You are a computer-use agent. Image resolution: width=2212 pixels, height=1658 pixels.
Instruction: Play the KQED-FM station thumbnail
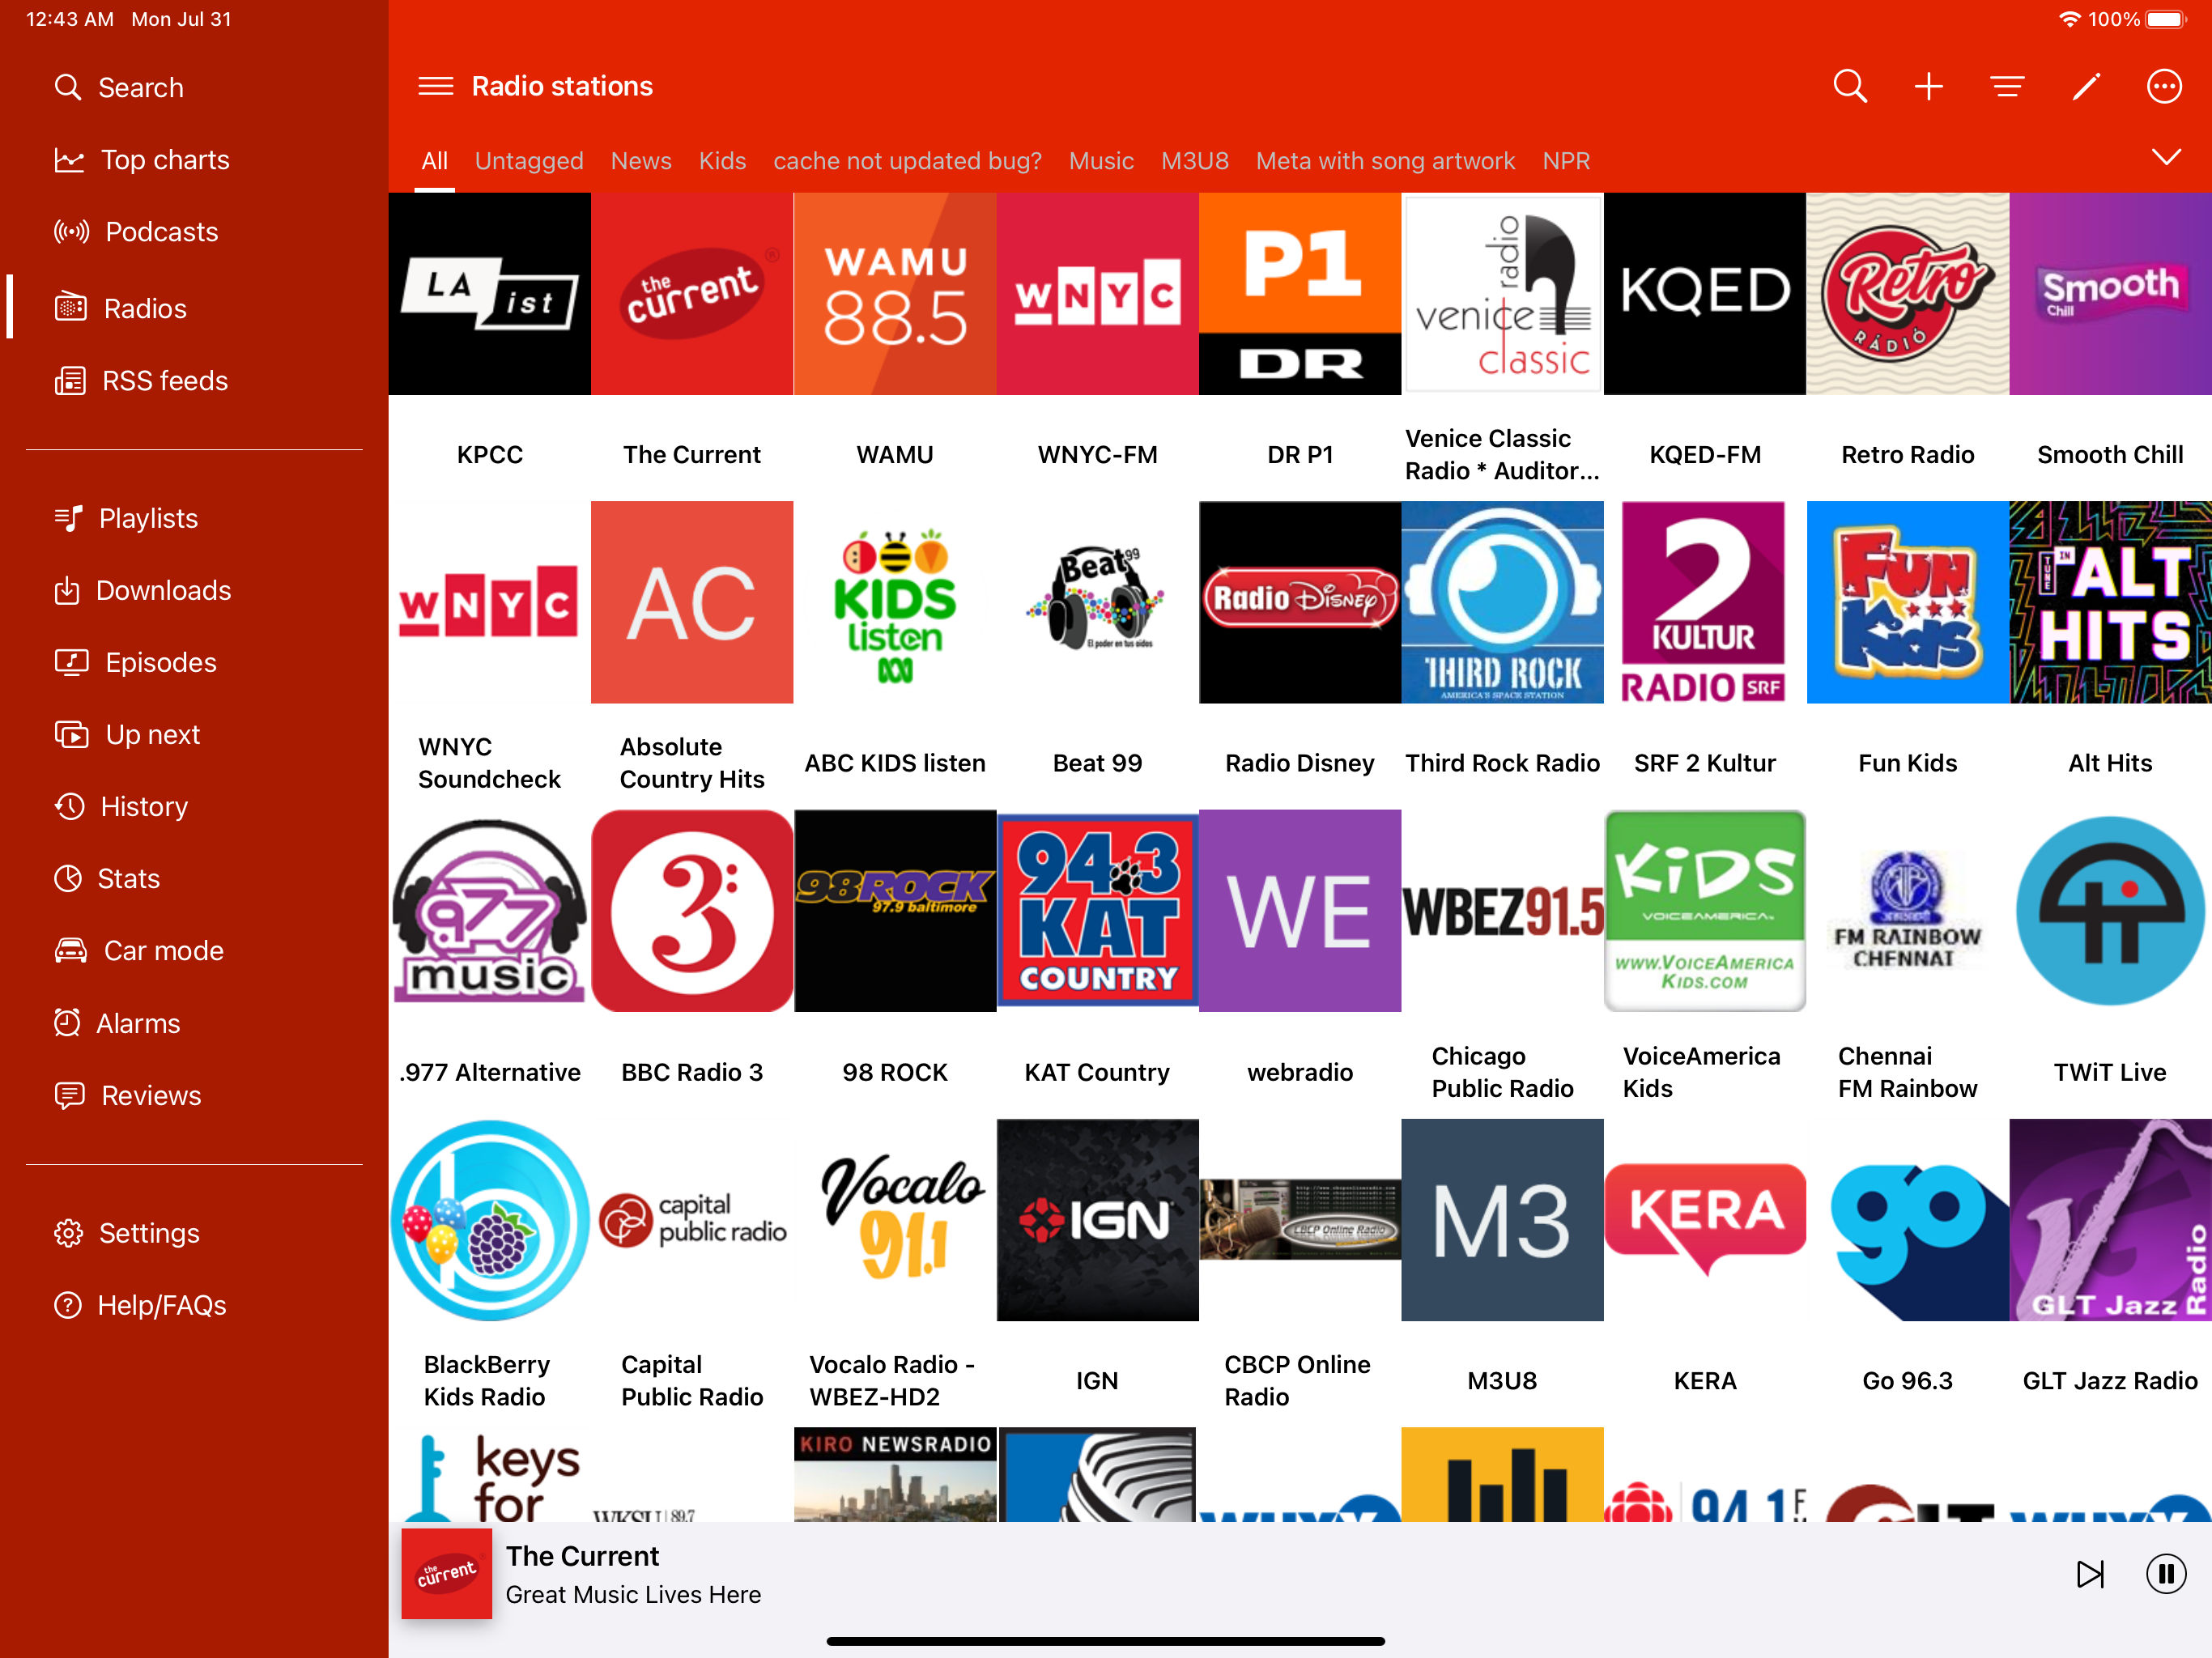tap(1704, 294)
